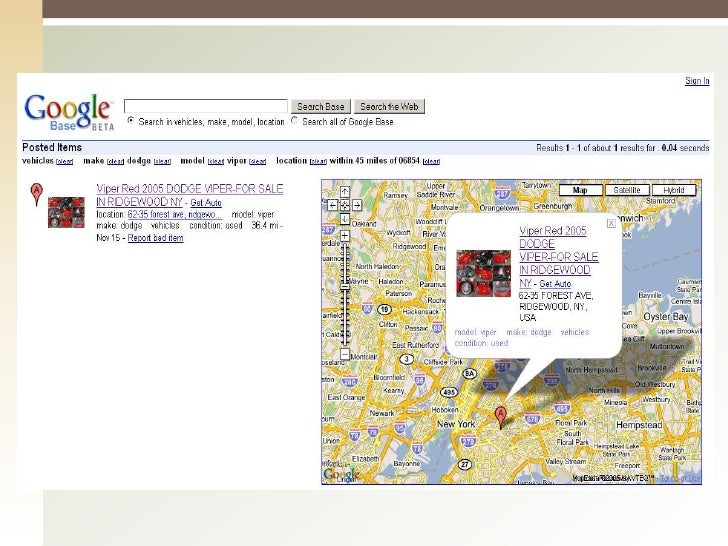Switch to the Map view tab
Viewport: 728px width, 546px height.
click(x=580, y=190)
